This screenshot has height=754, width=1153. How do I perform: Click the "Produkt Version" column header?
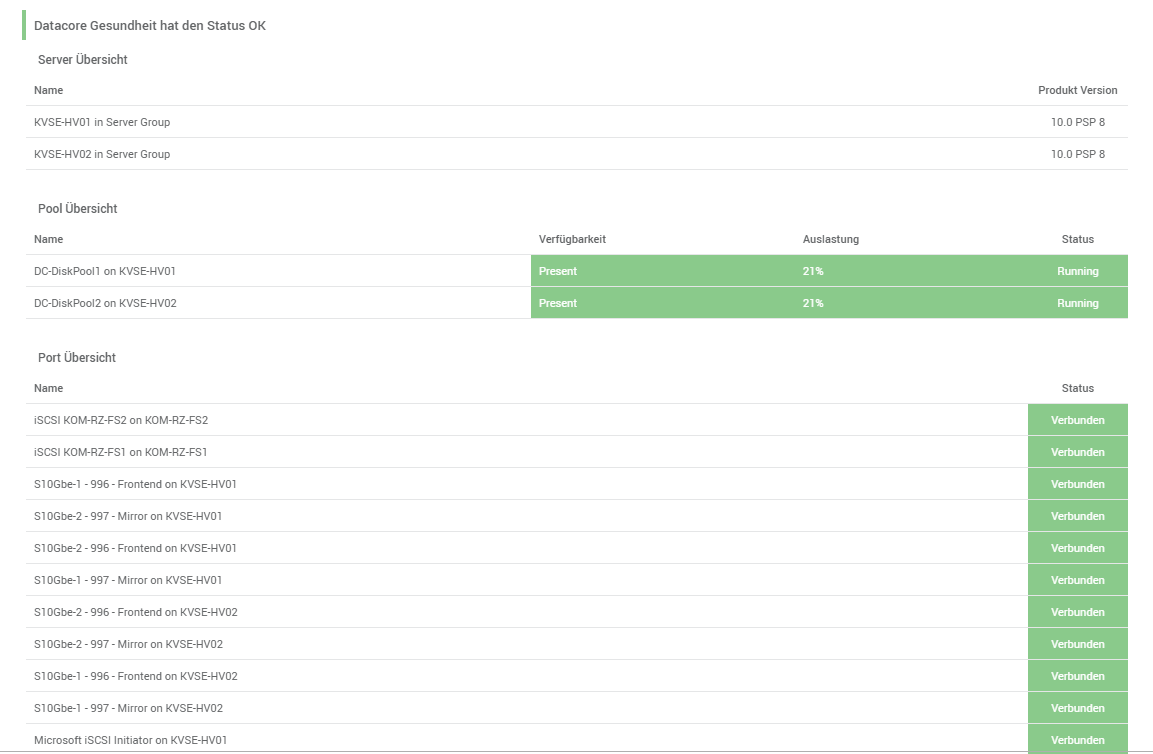pos(1079,90)
